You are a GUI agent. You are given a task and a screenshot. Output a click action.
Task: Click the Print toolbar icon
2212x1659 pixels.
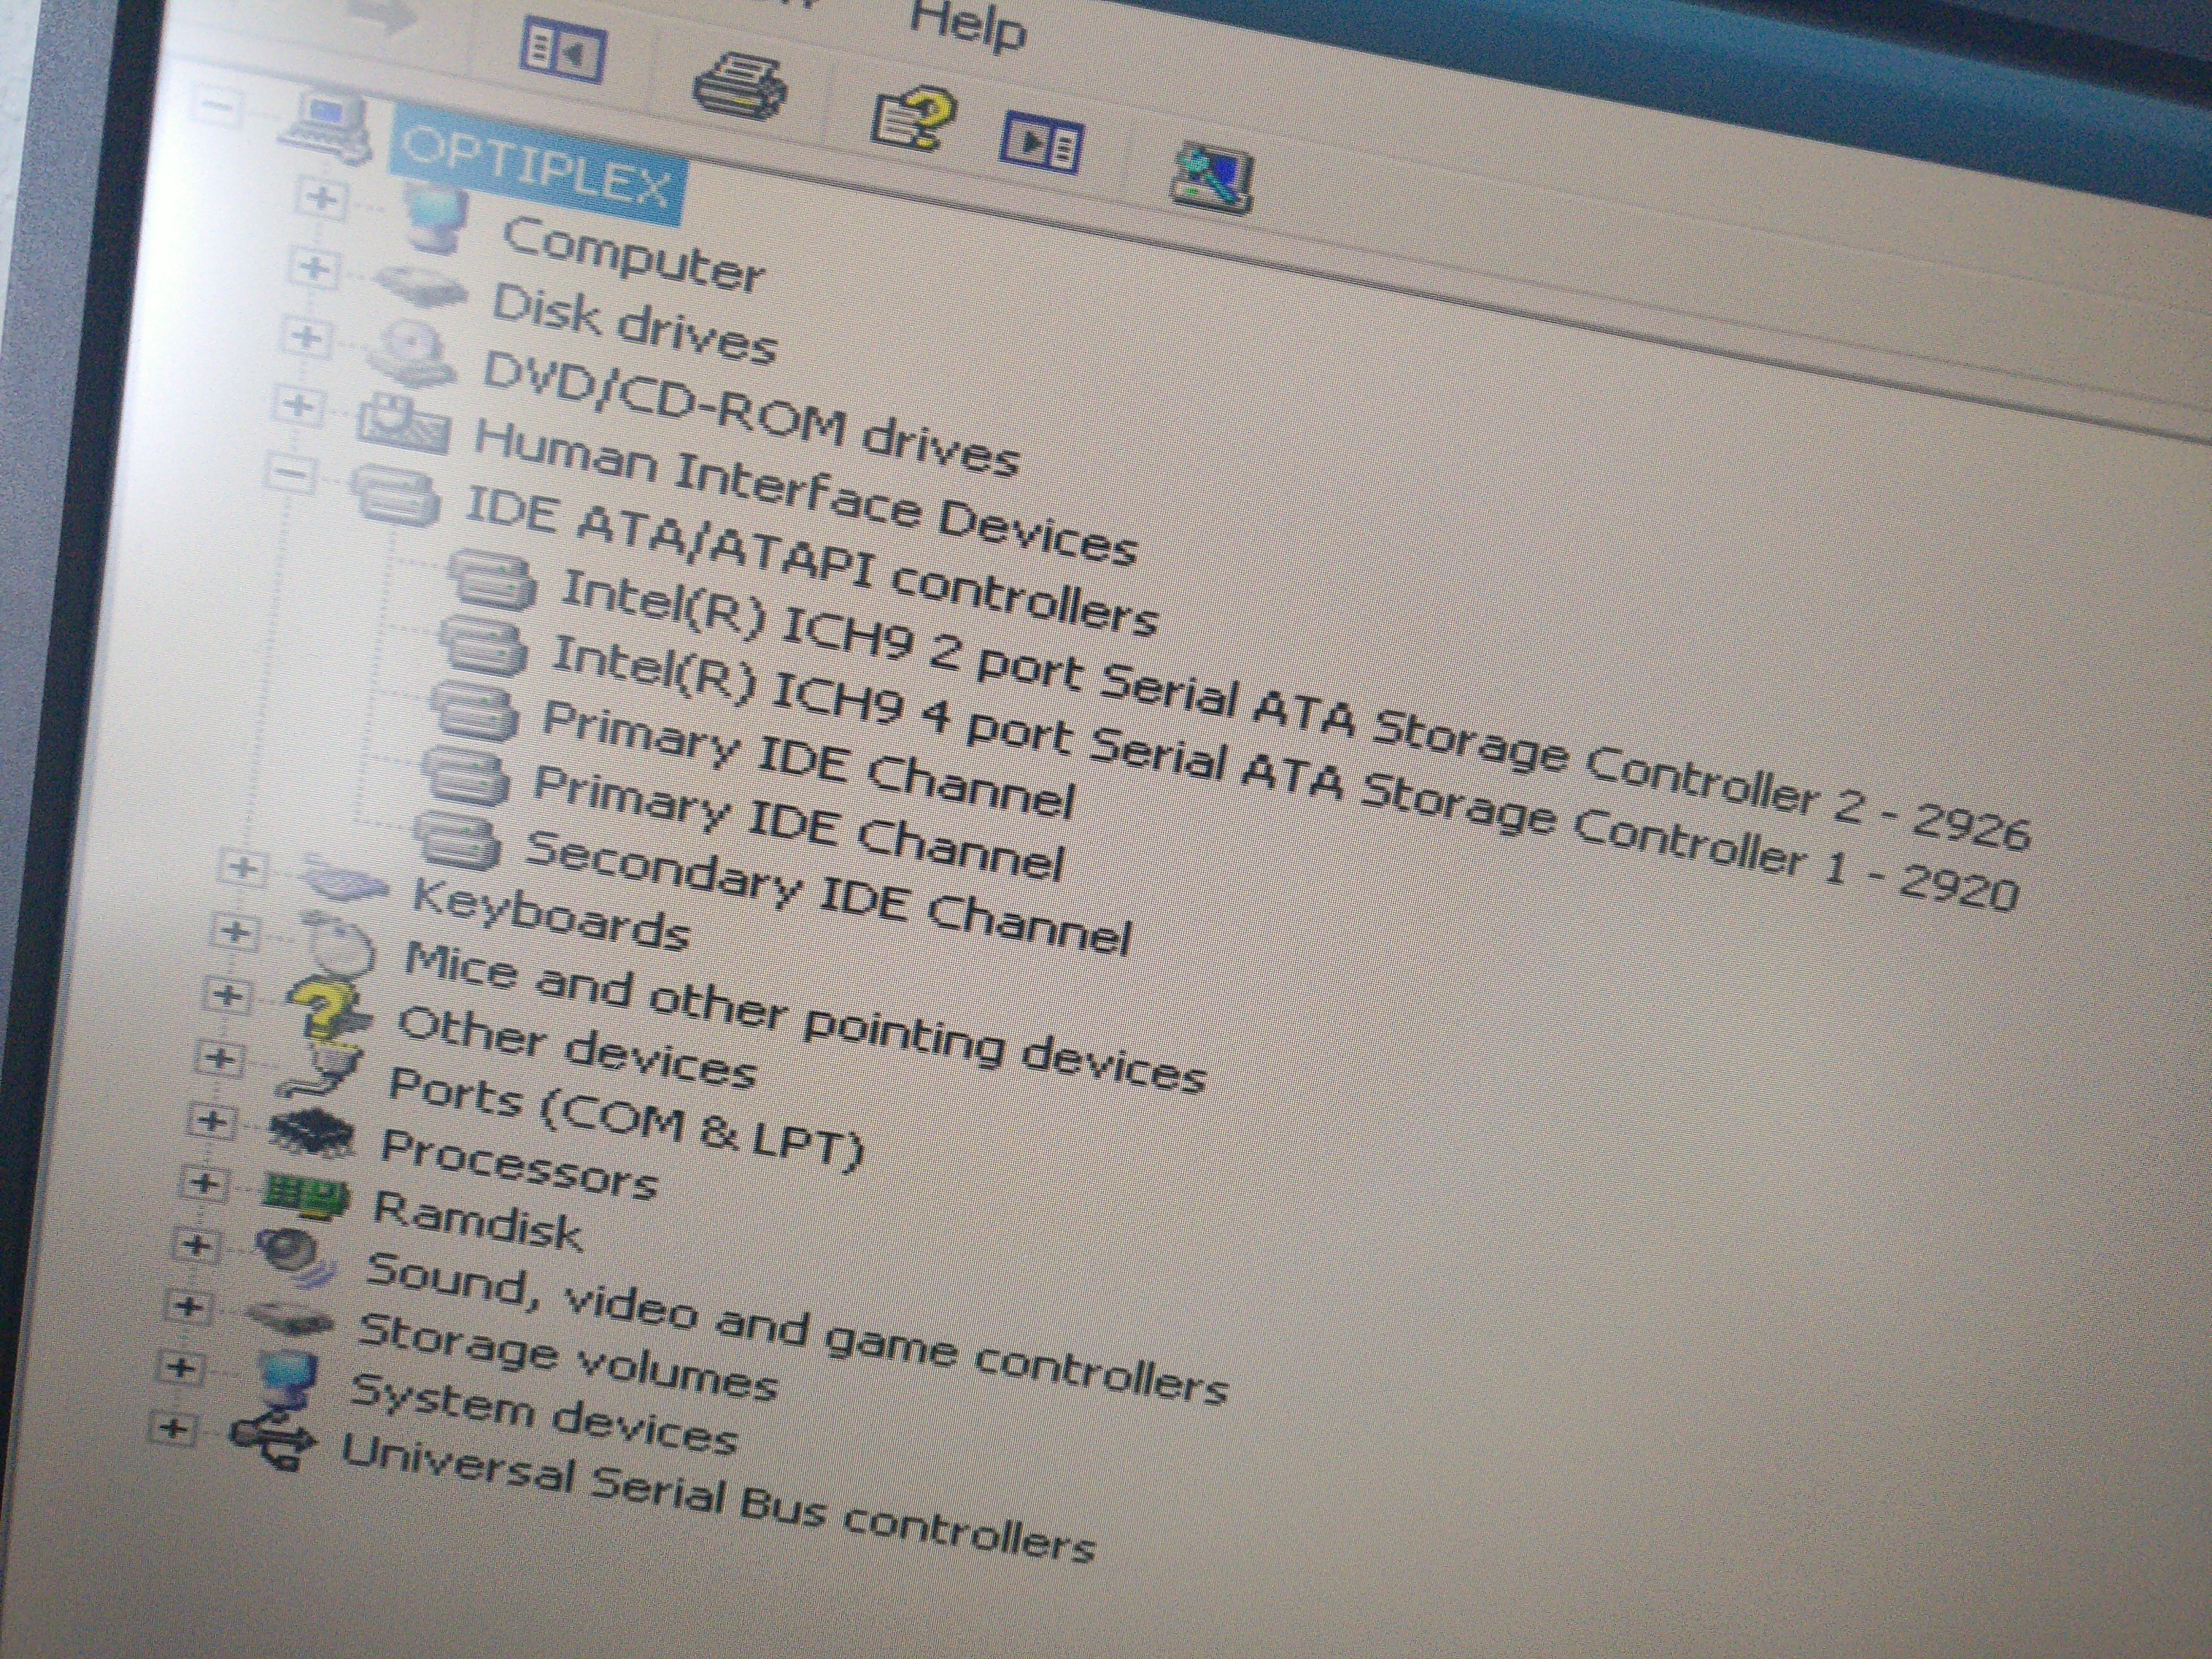click(740, 88)
